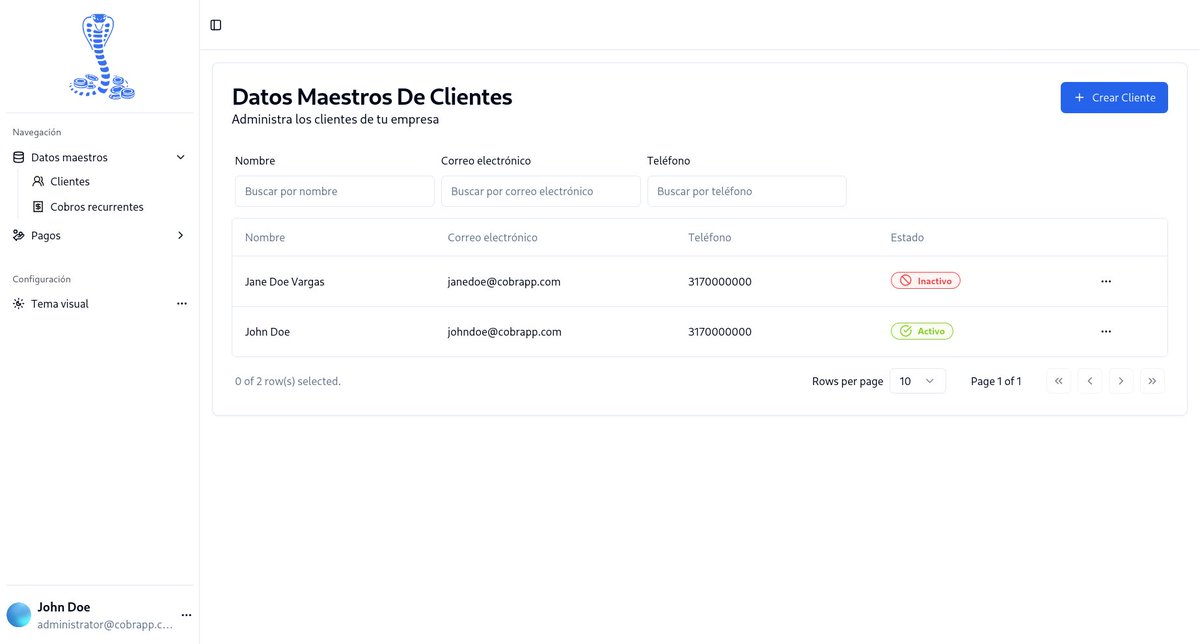Click the Activo status pill for John Doe

coord(921,330)
